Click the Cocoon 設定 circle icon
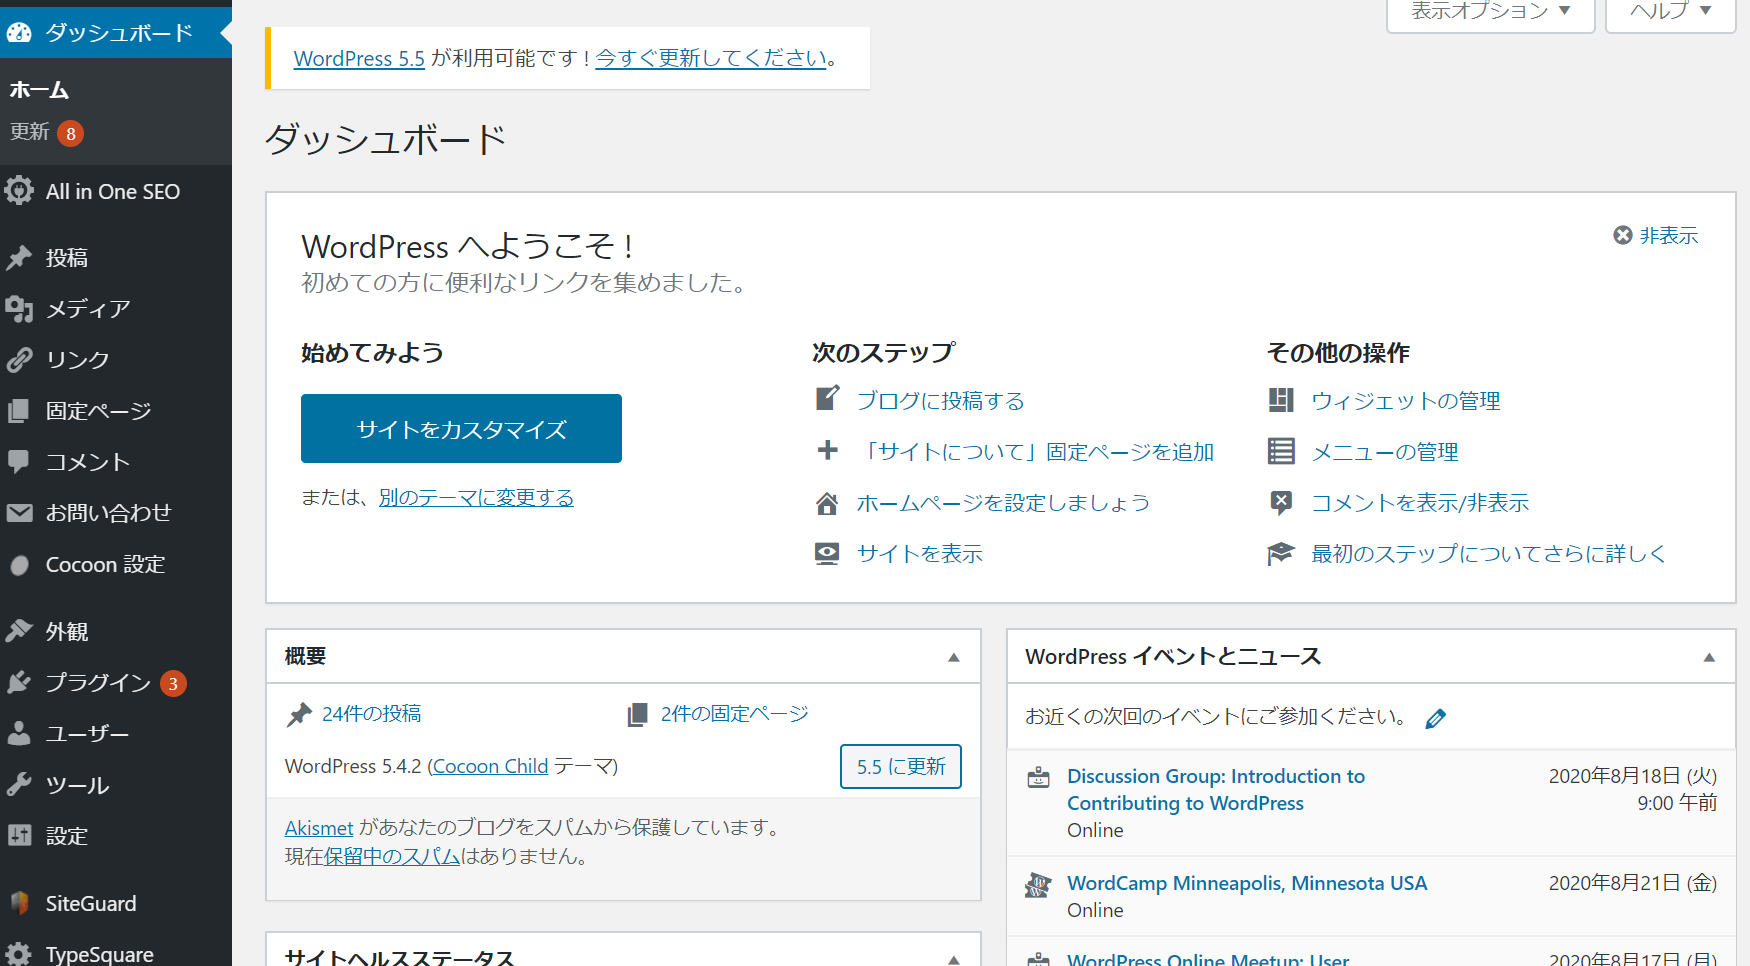 click(19, 565)
